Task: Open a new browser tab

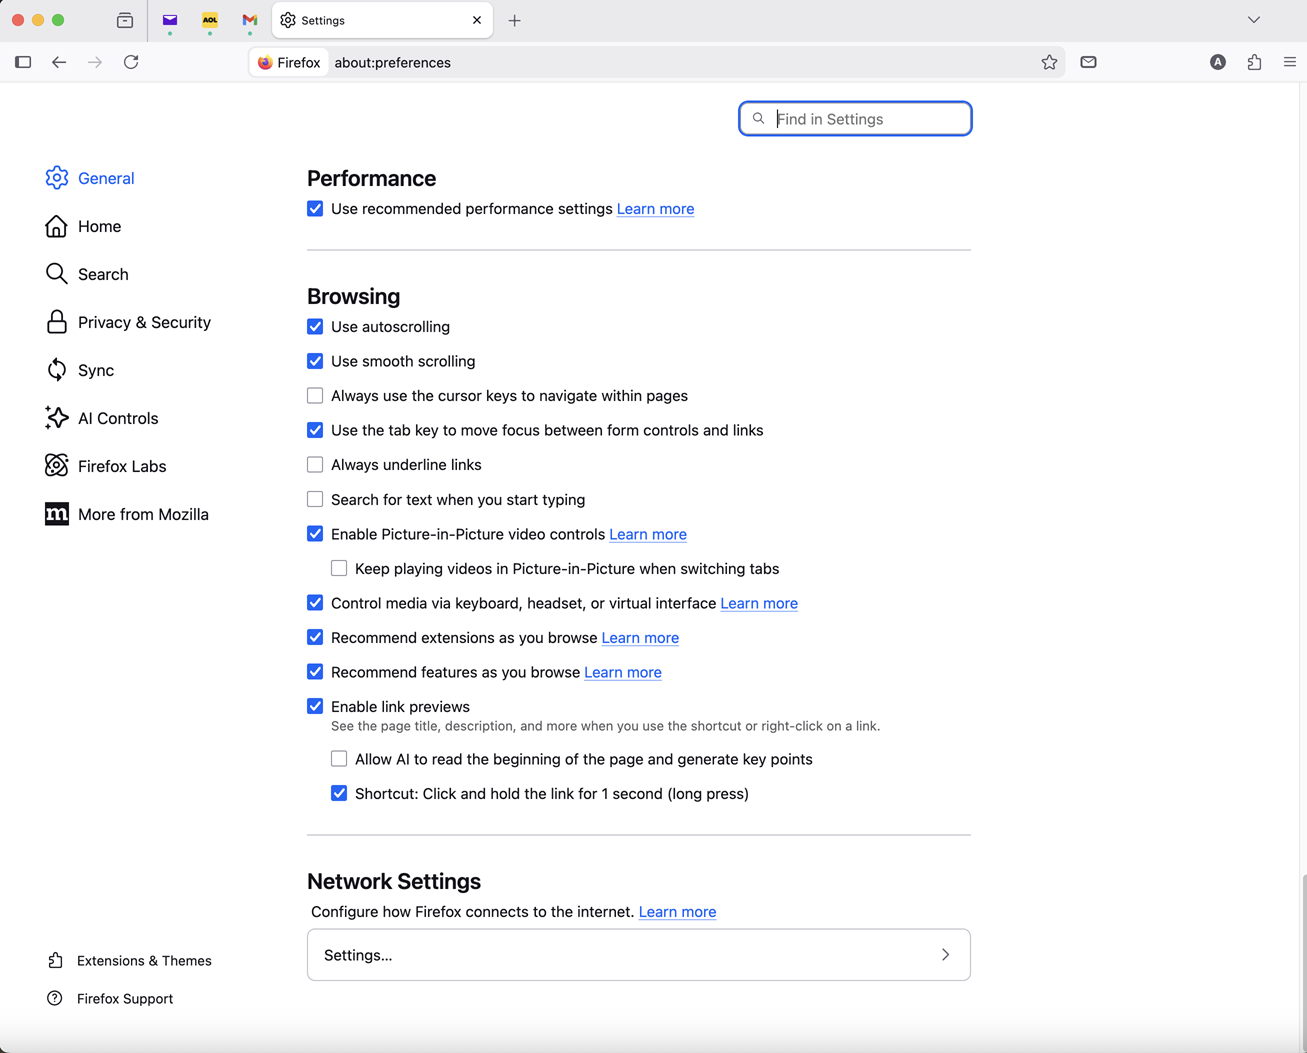Action: pyautogui.click(x=515, y=20)
